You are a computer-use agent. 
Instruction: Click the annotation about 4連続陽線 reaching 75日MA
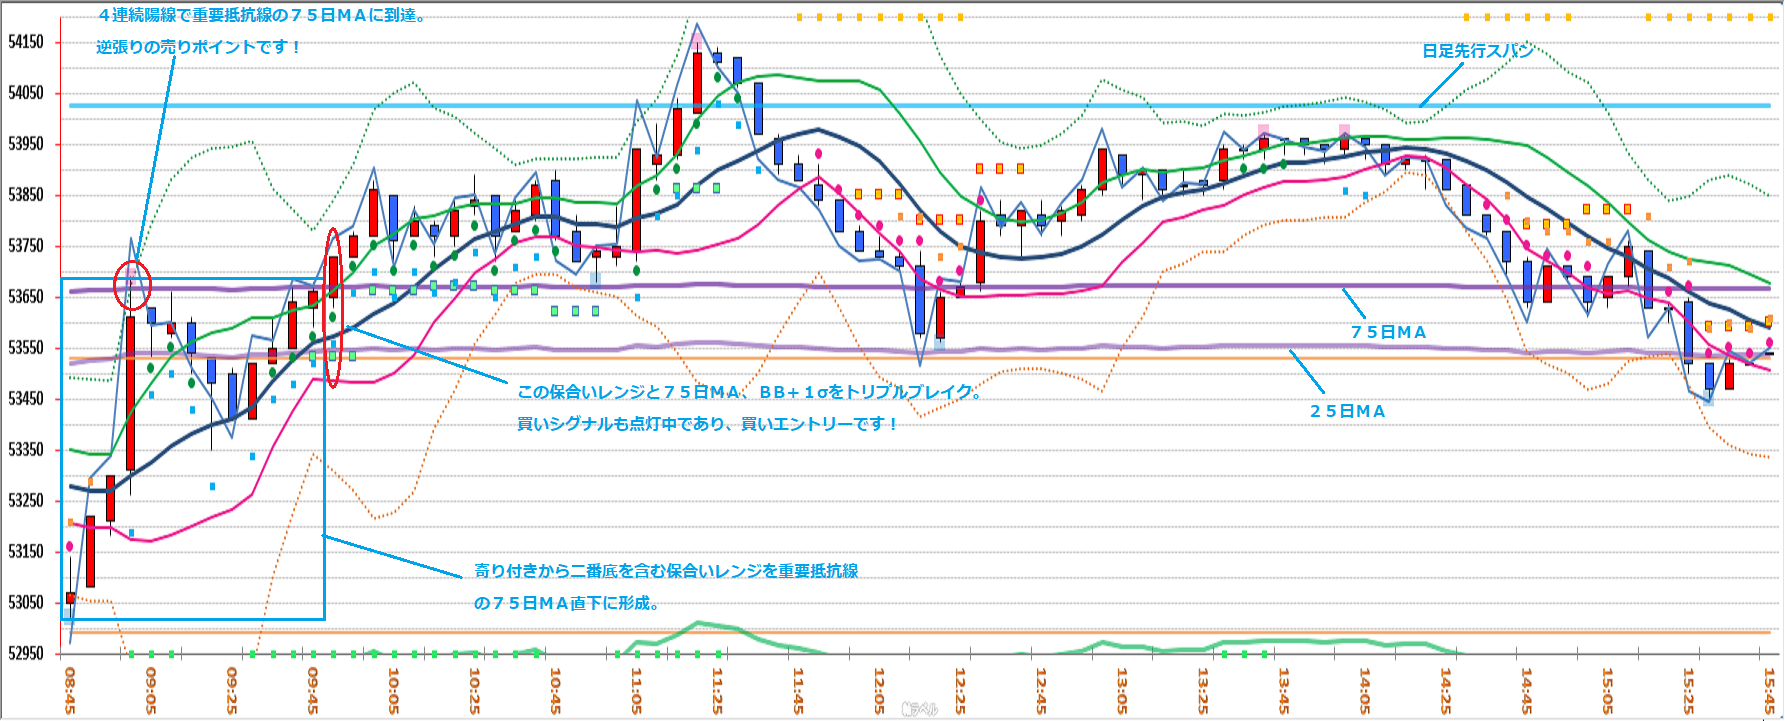263,16
